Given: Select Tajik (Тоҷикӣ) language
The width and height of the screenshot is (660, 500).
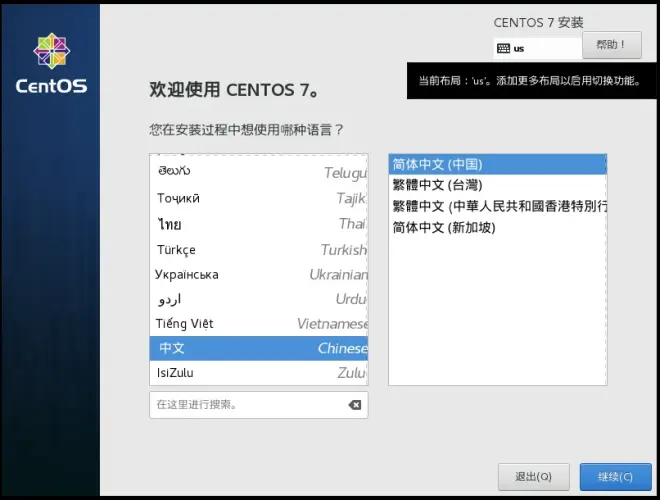Looking at the screenshot, I should [x=258, y=198].
